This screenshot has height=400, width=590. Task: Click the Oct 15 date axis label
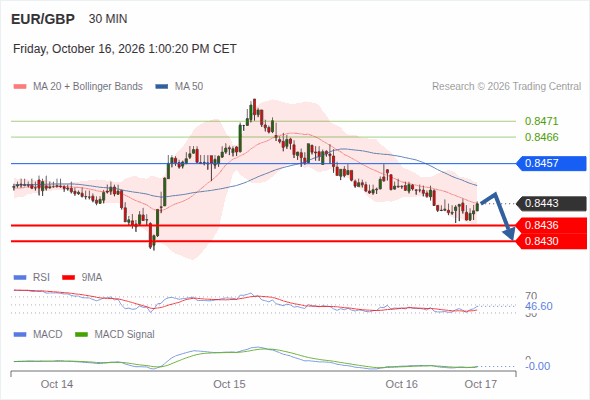(229, 384)
